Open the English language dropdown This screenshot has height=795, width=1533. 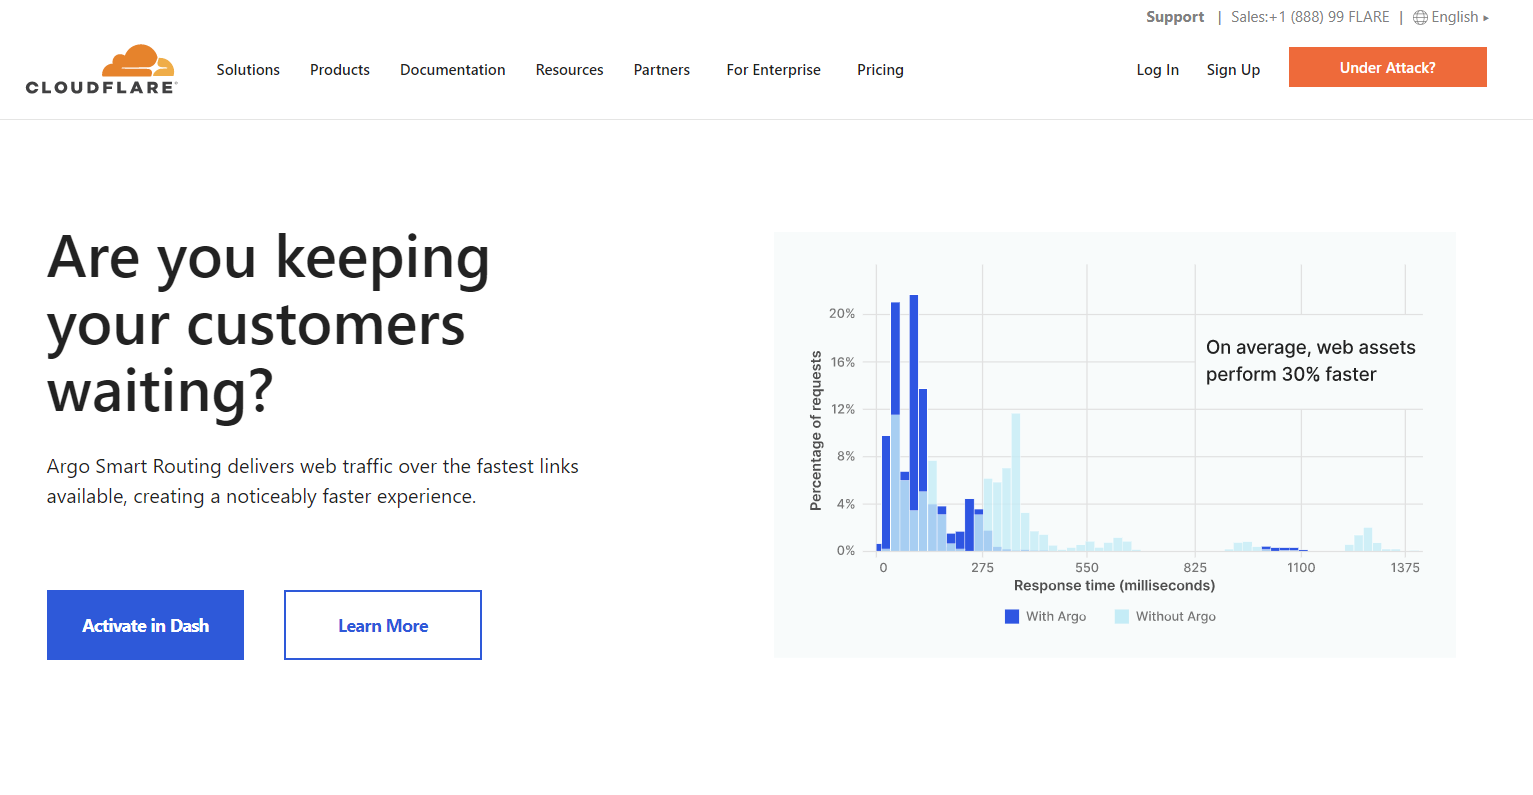tap(1459, 17)
